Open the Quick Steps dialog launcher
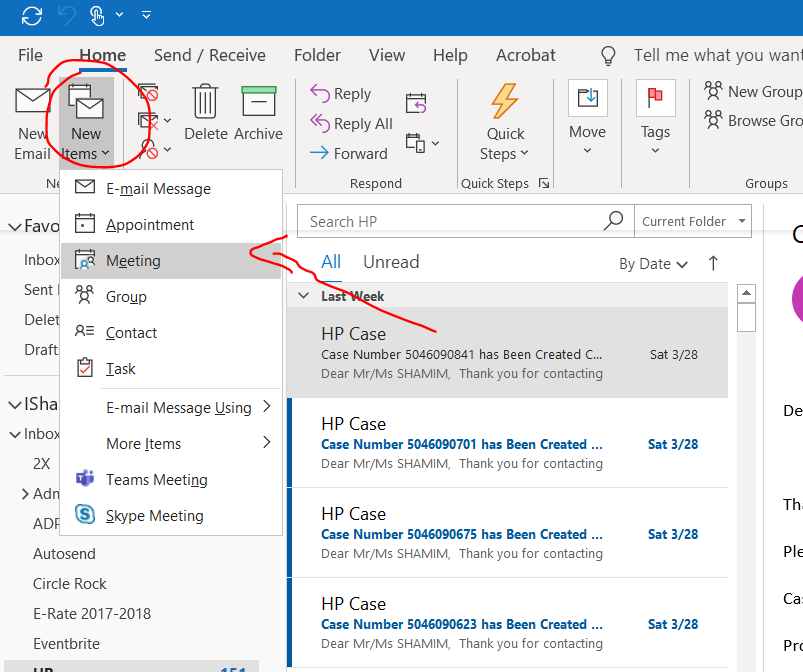Viewport: 803px width, 672px height. 544,183
